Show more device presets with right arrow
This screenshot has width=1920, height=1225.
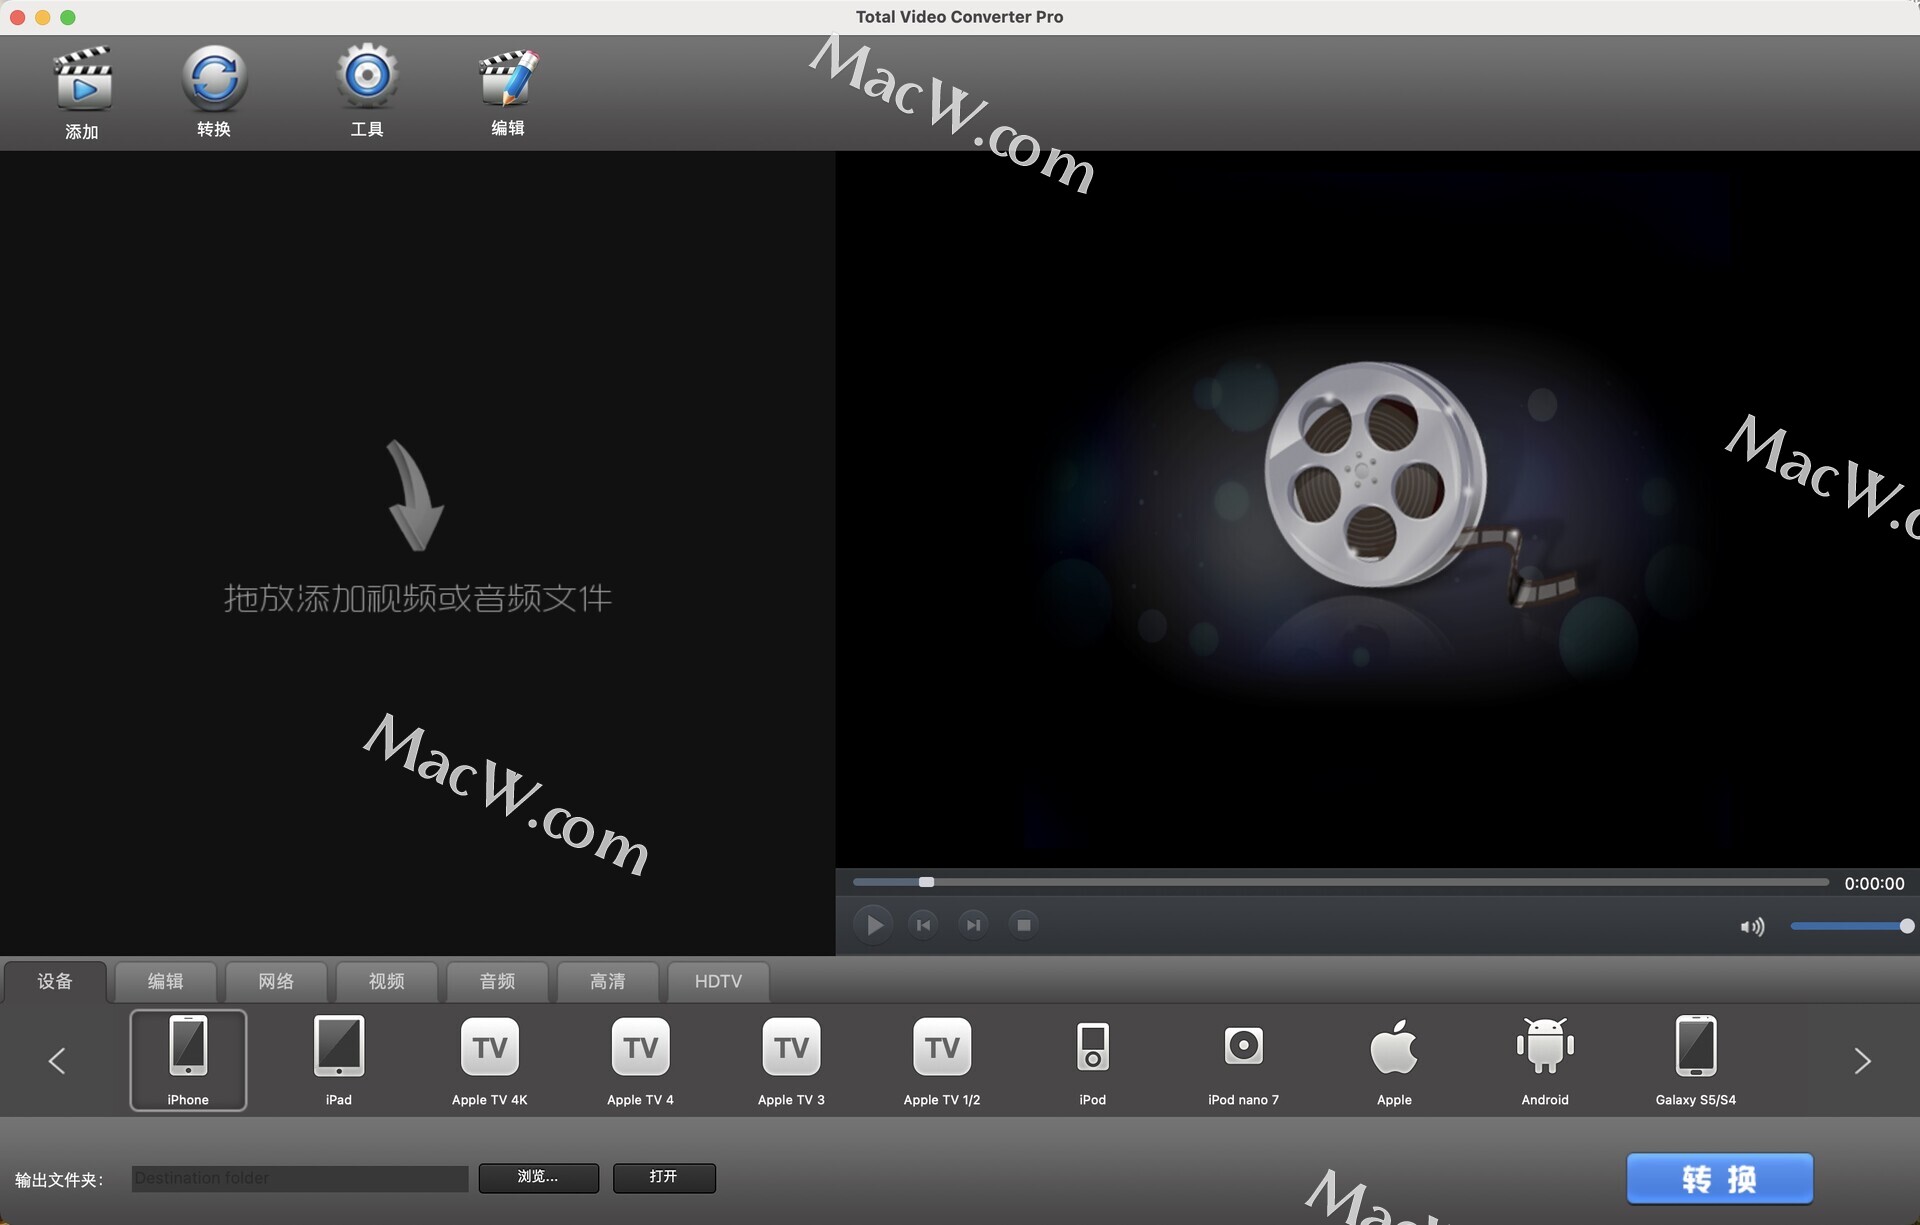(x=1862, y=1061)
